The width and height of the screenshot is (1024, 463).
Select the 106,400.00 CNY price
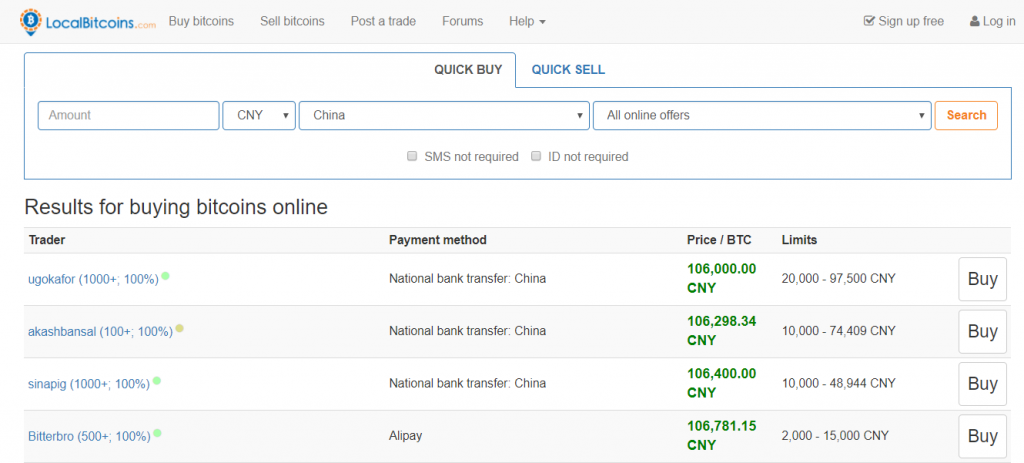(x=722, y=383)
